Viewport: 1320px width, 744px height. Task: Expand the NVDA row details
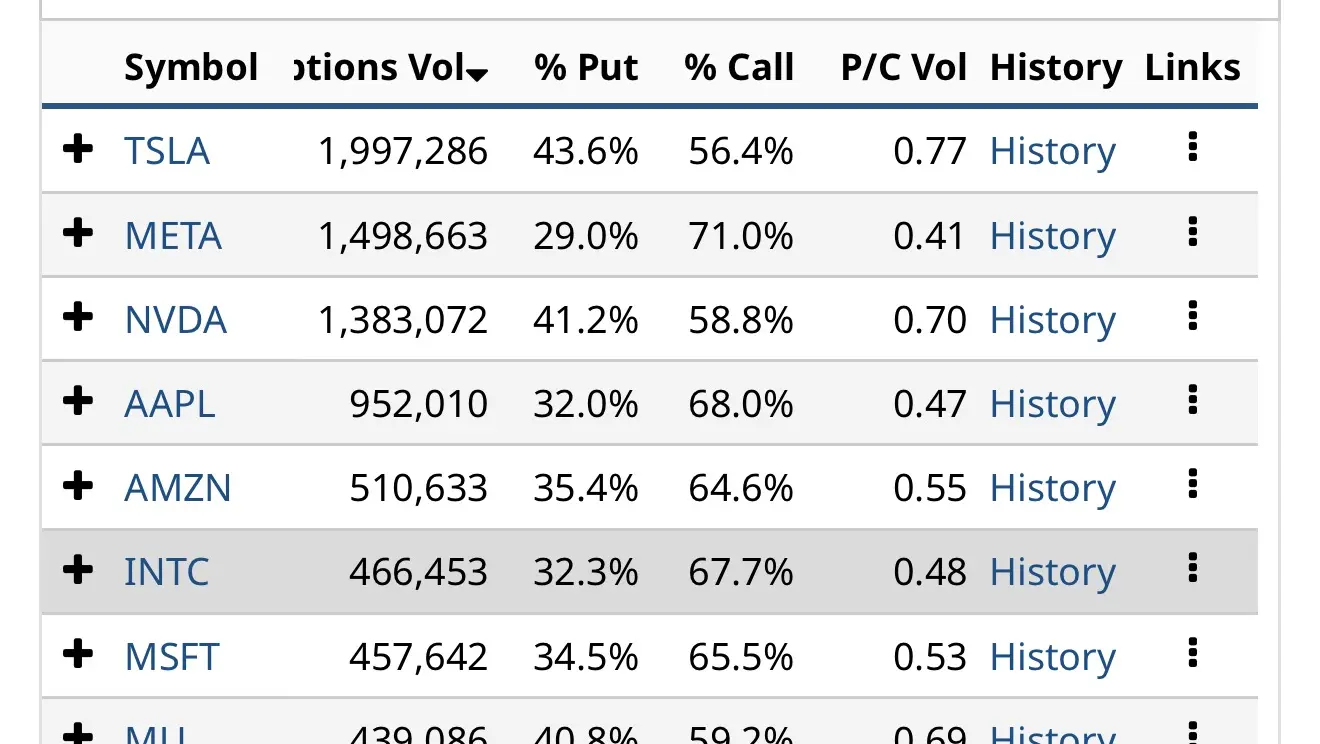click(x=77, y=317)
